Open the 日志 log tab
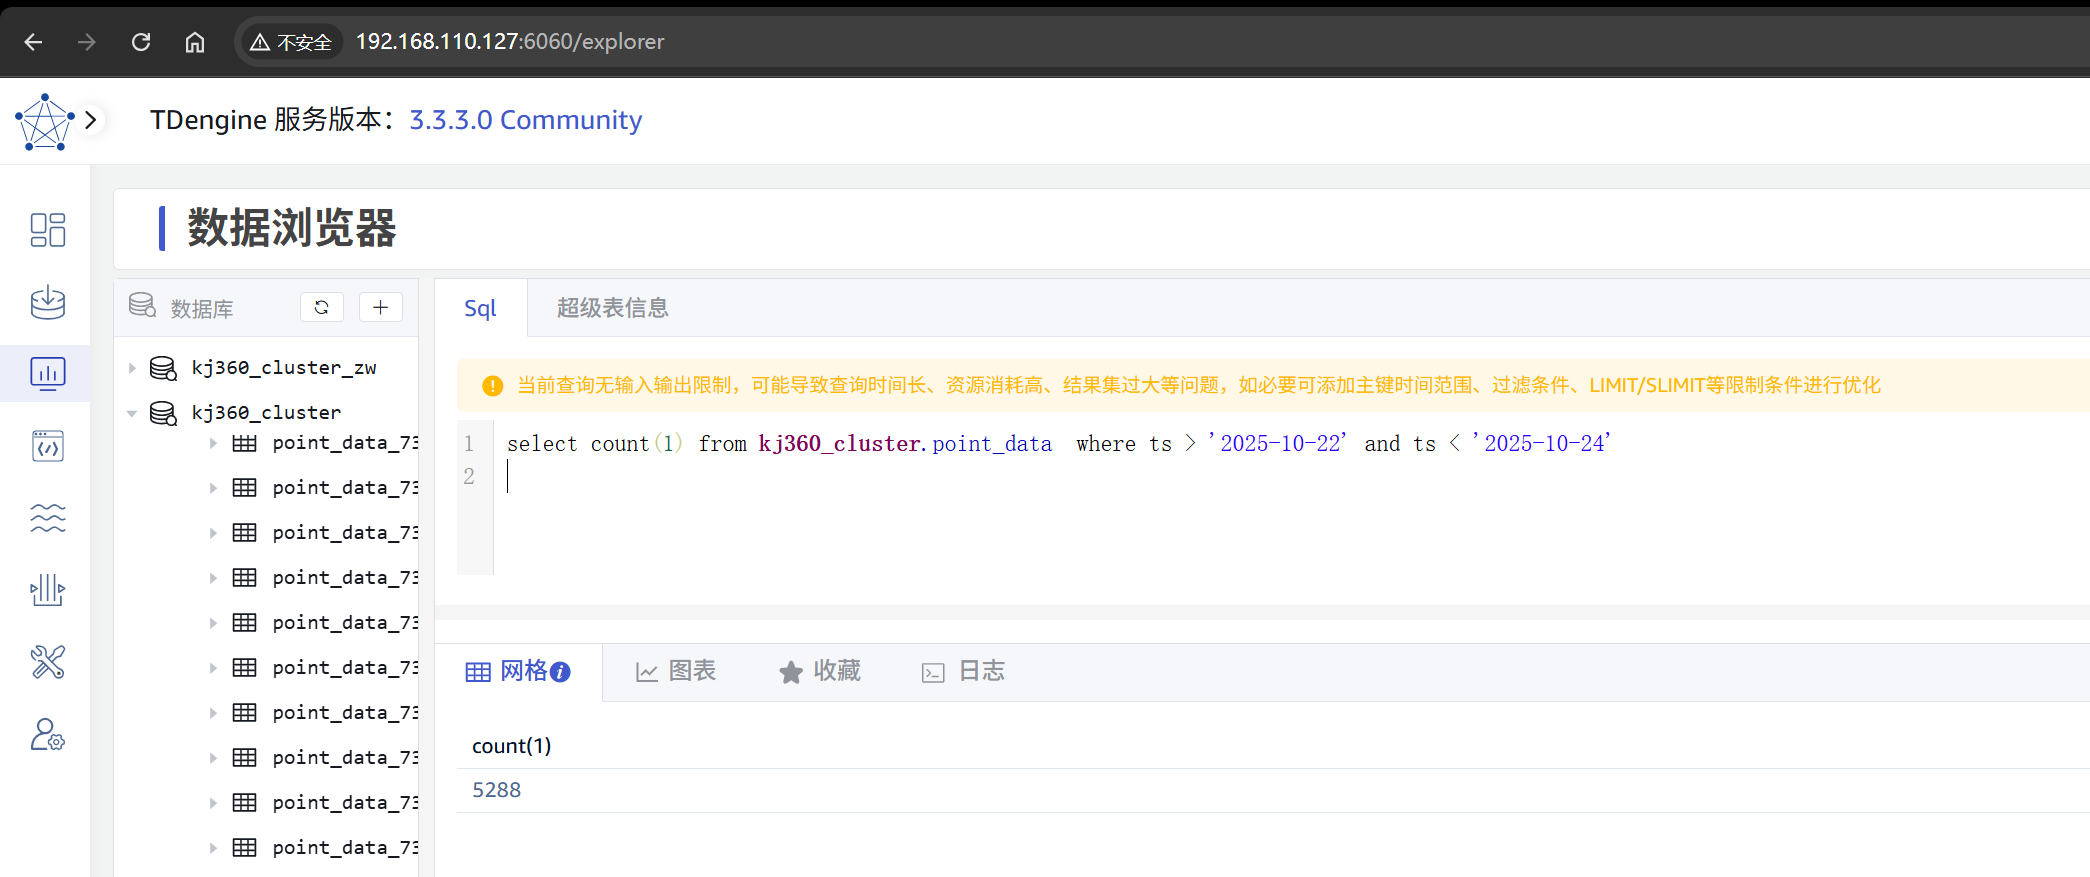This screenshot has height=877, width=2090. click(964, 671)
